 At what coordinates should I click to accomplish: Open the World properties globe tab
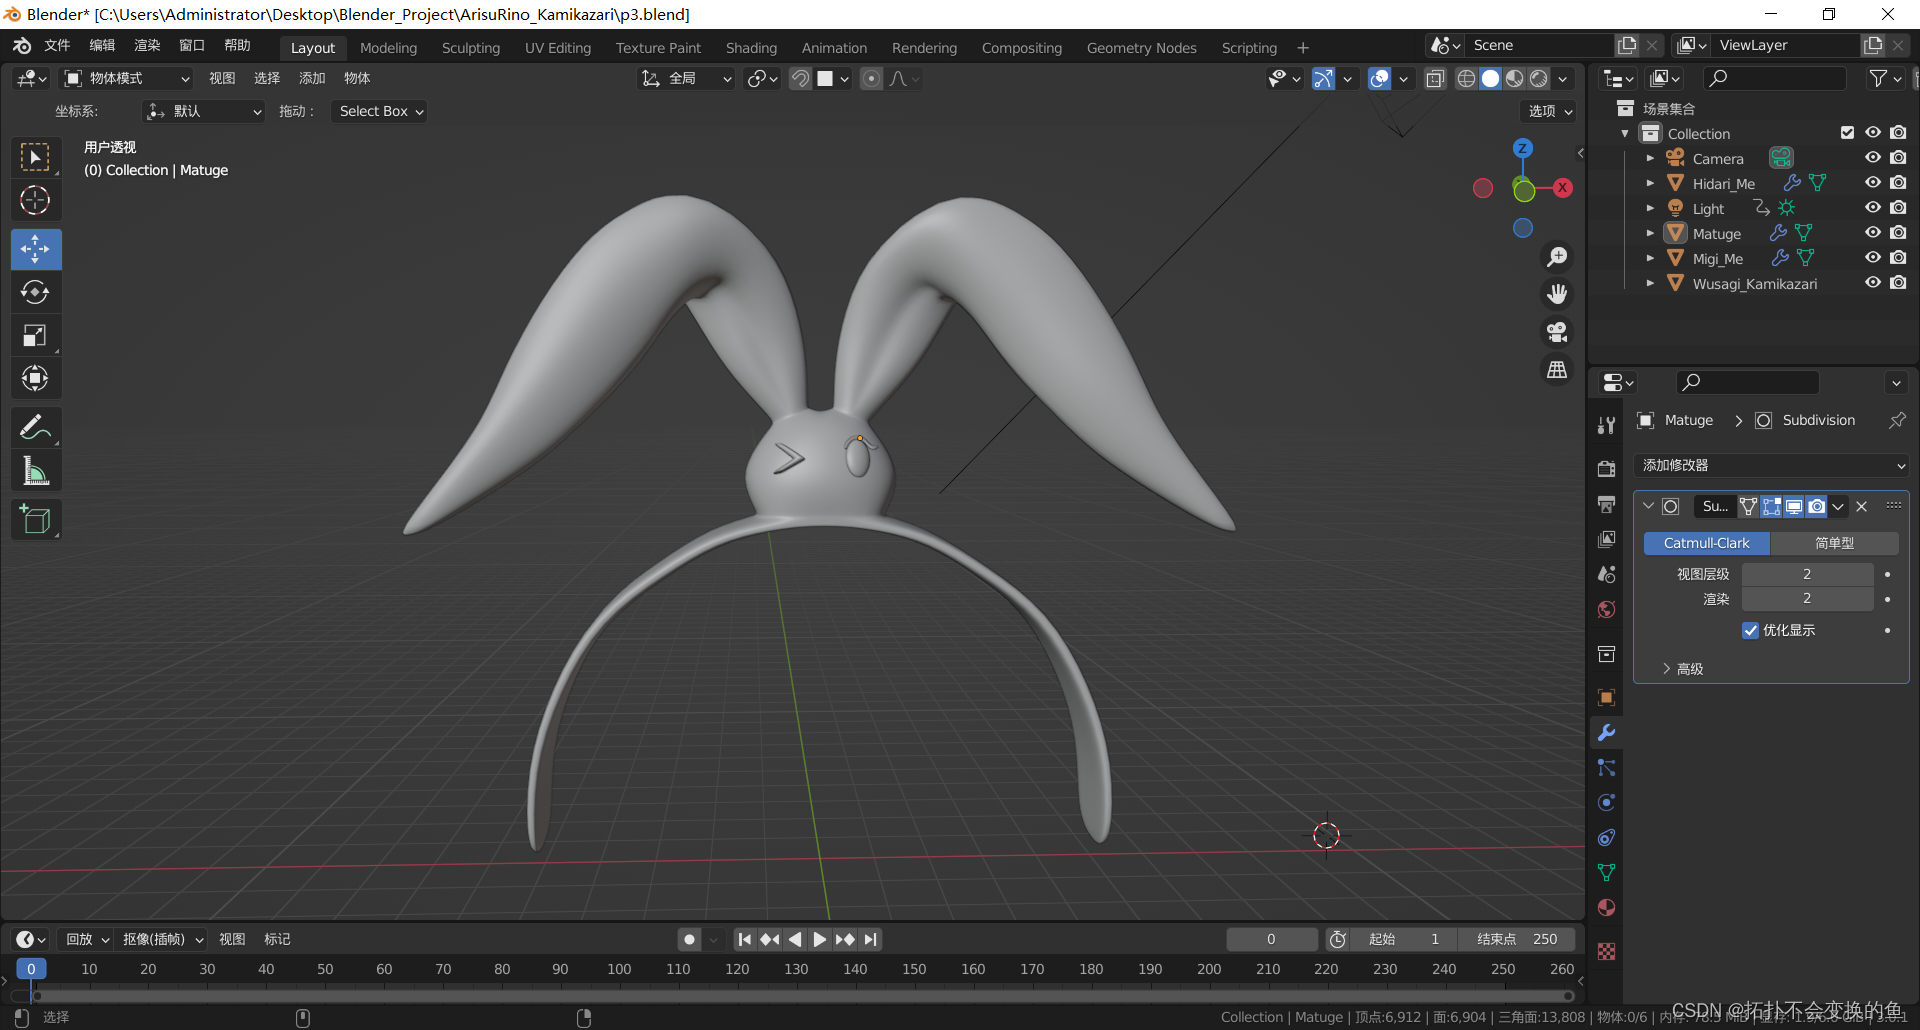click(x=1606, y=610)
